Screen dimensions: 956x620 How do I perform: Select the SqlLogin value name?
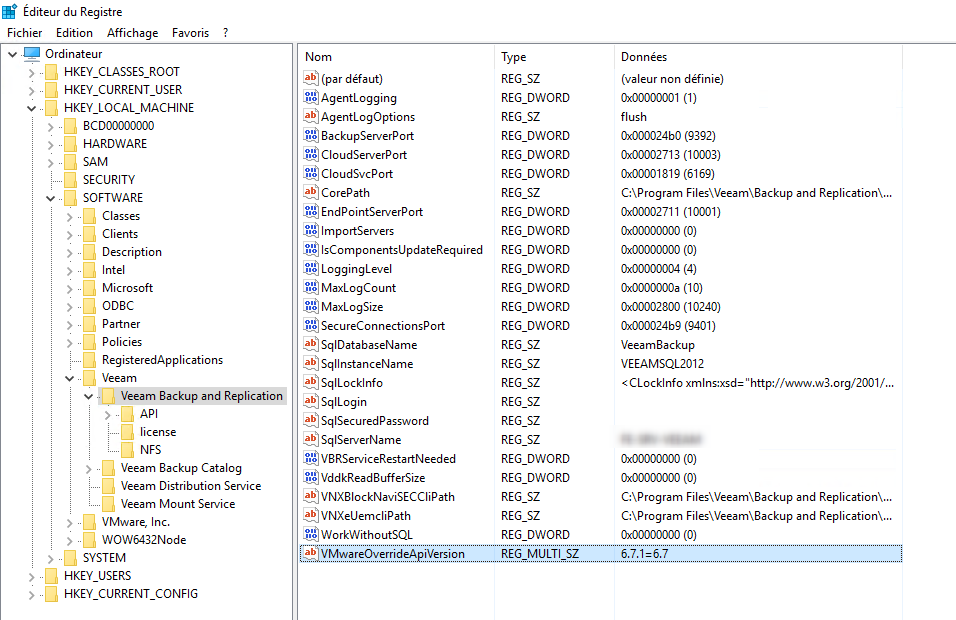pyautogui.click(x=344, y=402)
